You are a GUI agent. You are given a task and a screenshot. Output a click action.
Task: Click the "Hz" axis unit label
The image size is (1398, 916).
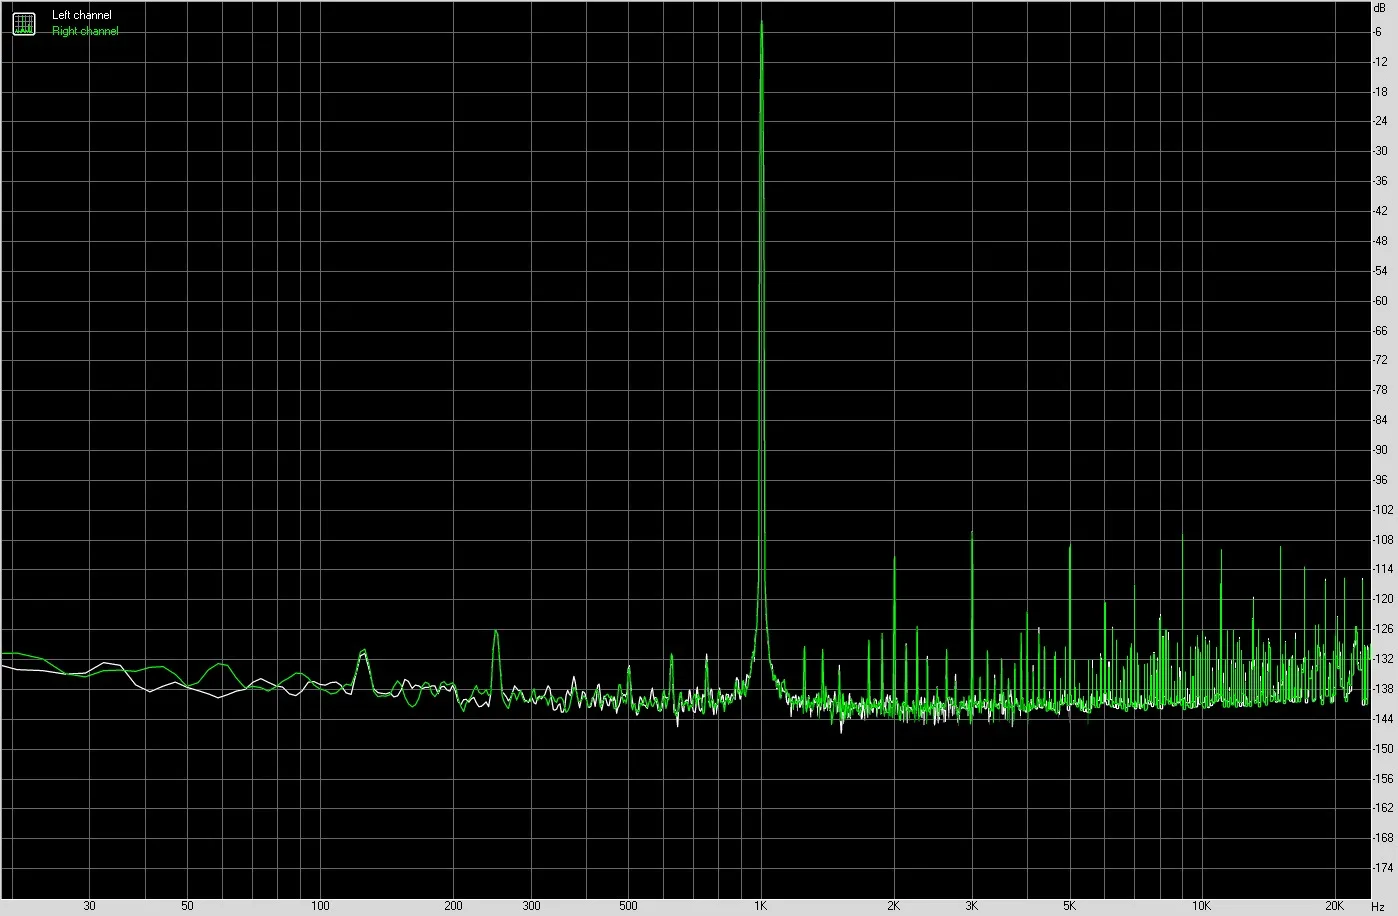coord(1378,906)
